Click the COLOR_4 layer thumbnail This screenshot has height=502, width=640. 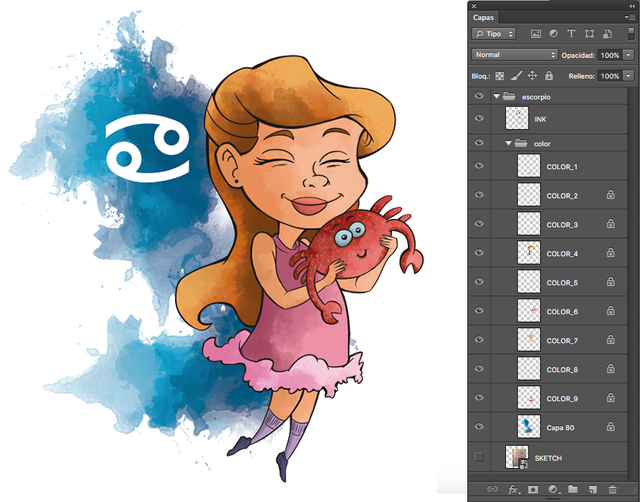529,253
